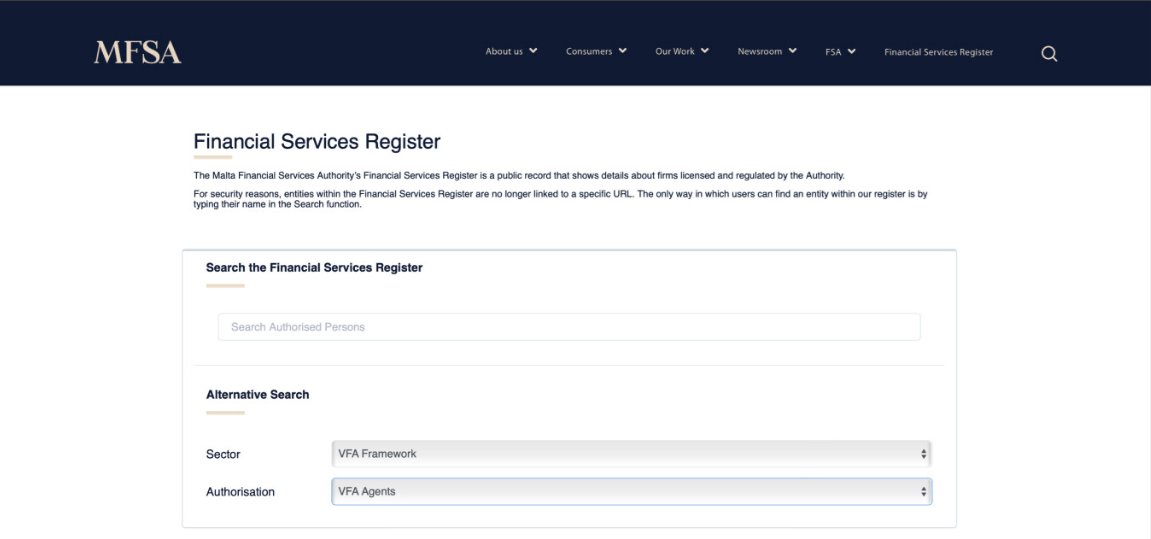Expand the Consumers menu

tap(596, 51)
